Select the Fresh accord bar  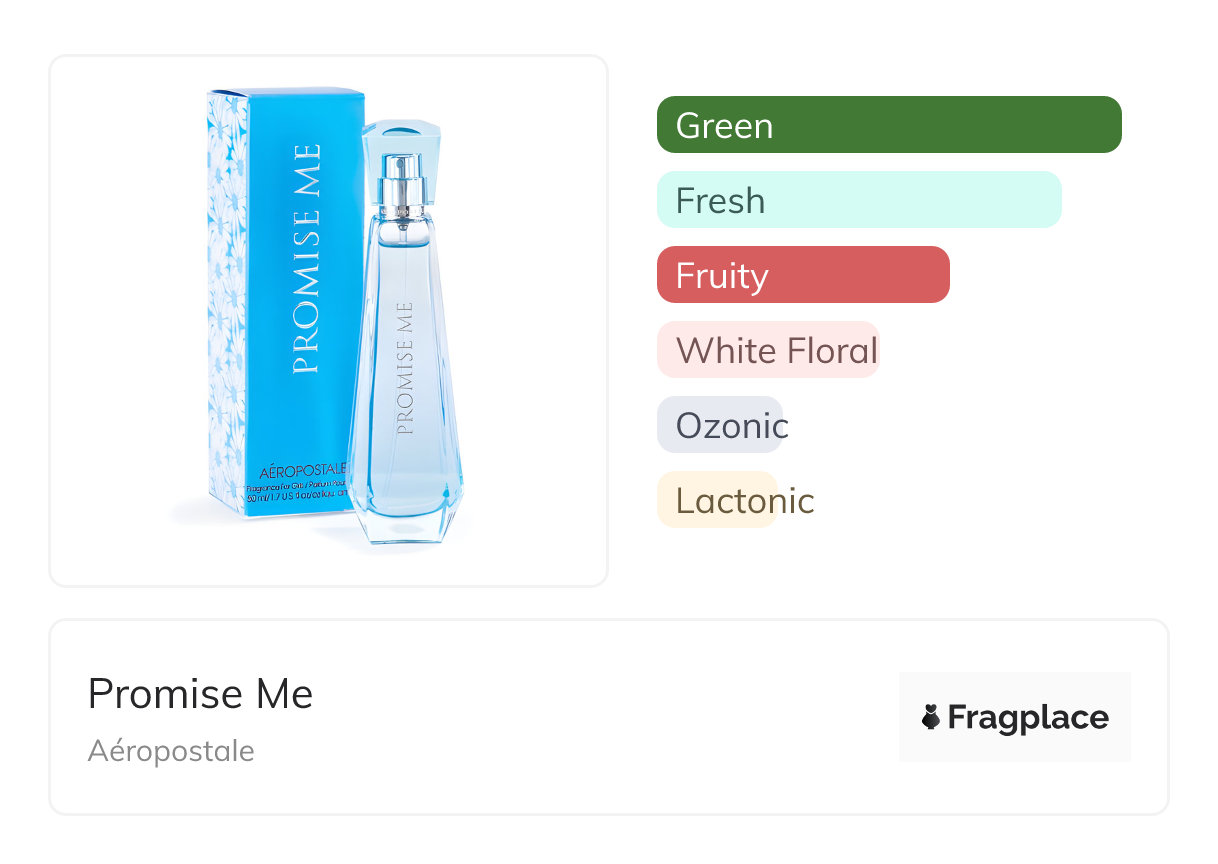(858, 200)
